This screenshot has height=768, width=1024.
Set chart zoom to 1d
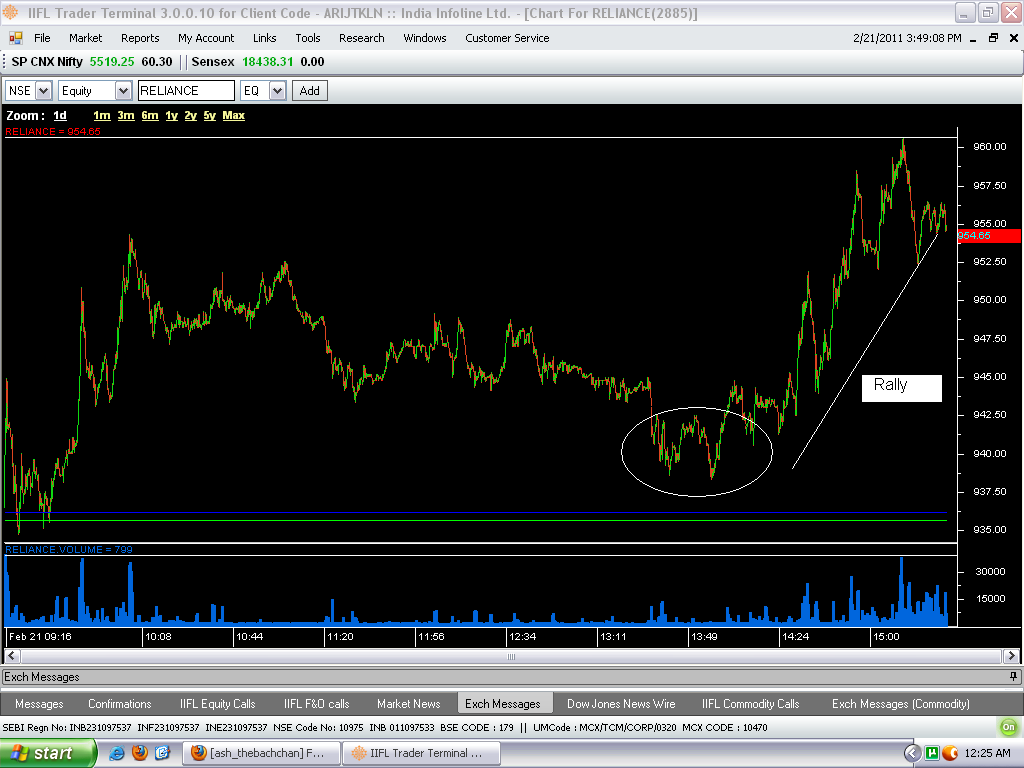click(x=60, y=116)
